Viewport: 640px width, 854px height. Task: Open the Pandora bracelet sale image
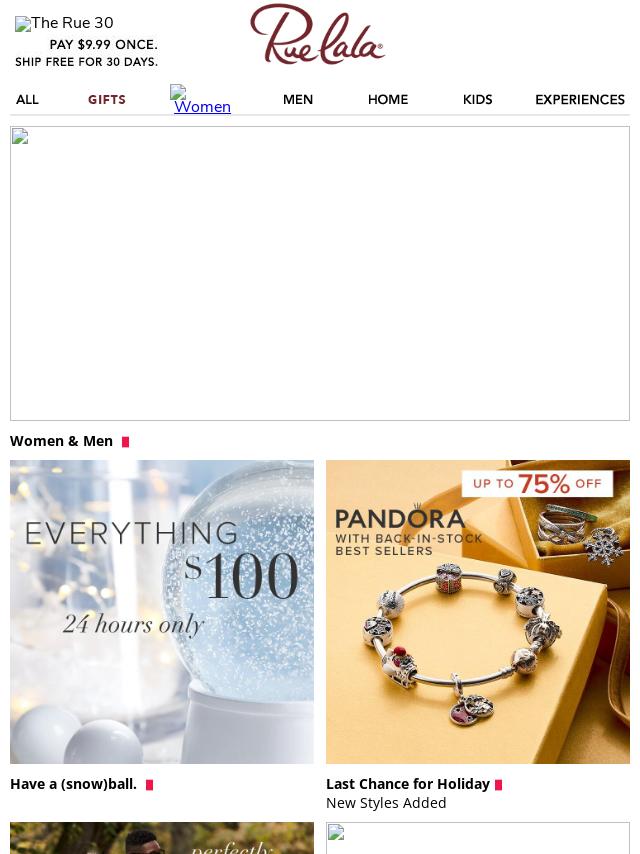(x=478, y=612)
